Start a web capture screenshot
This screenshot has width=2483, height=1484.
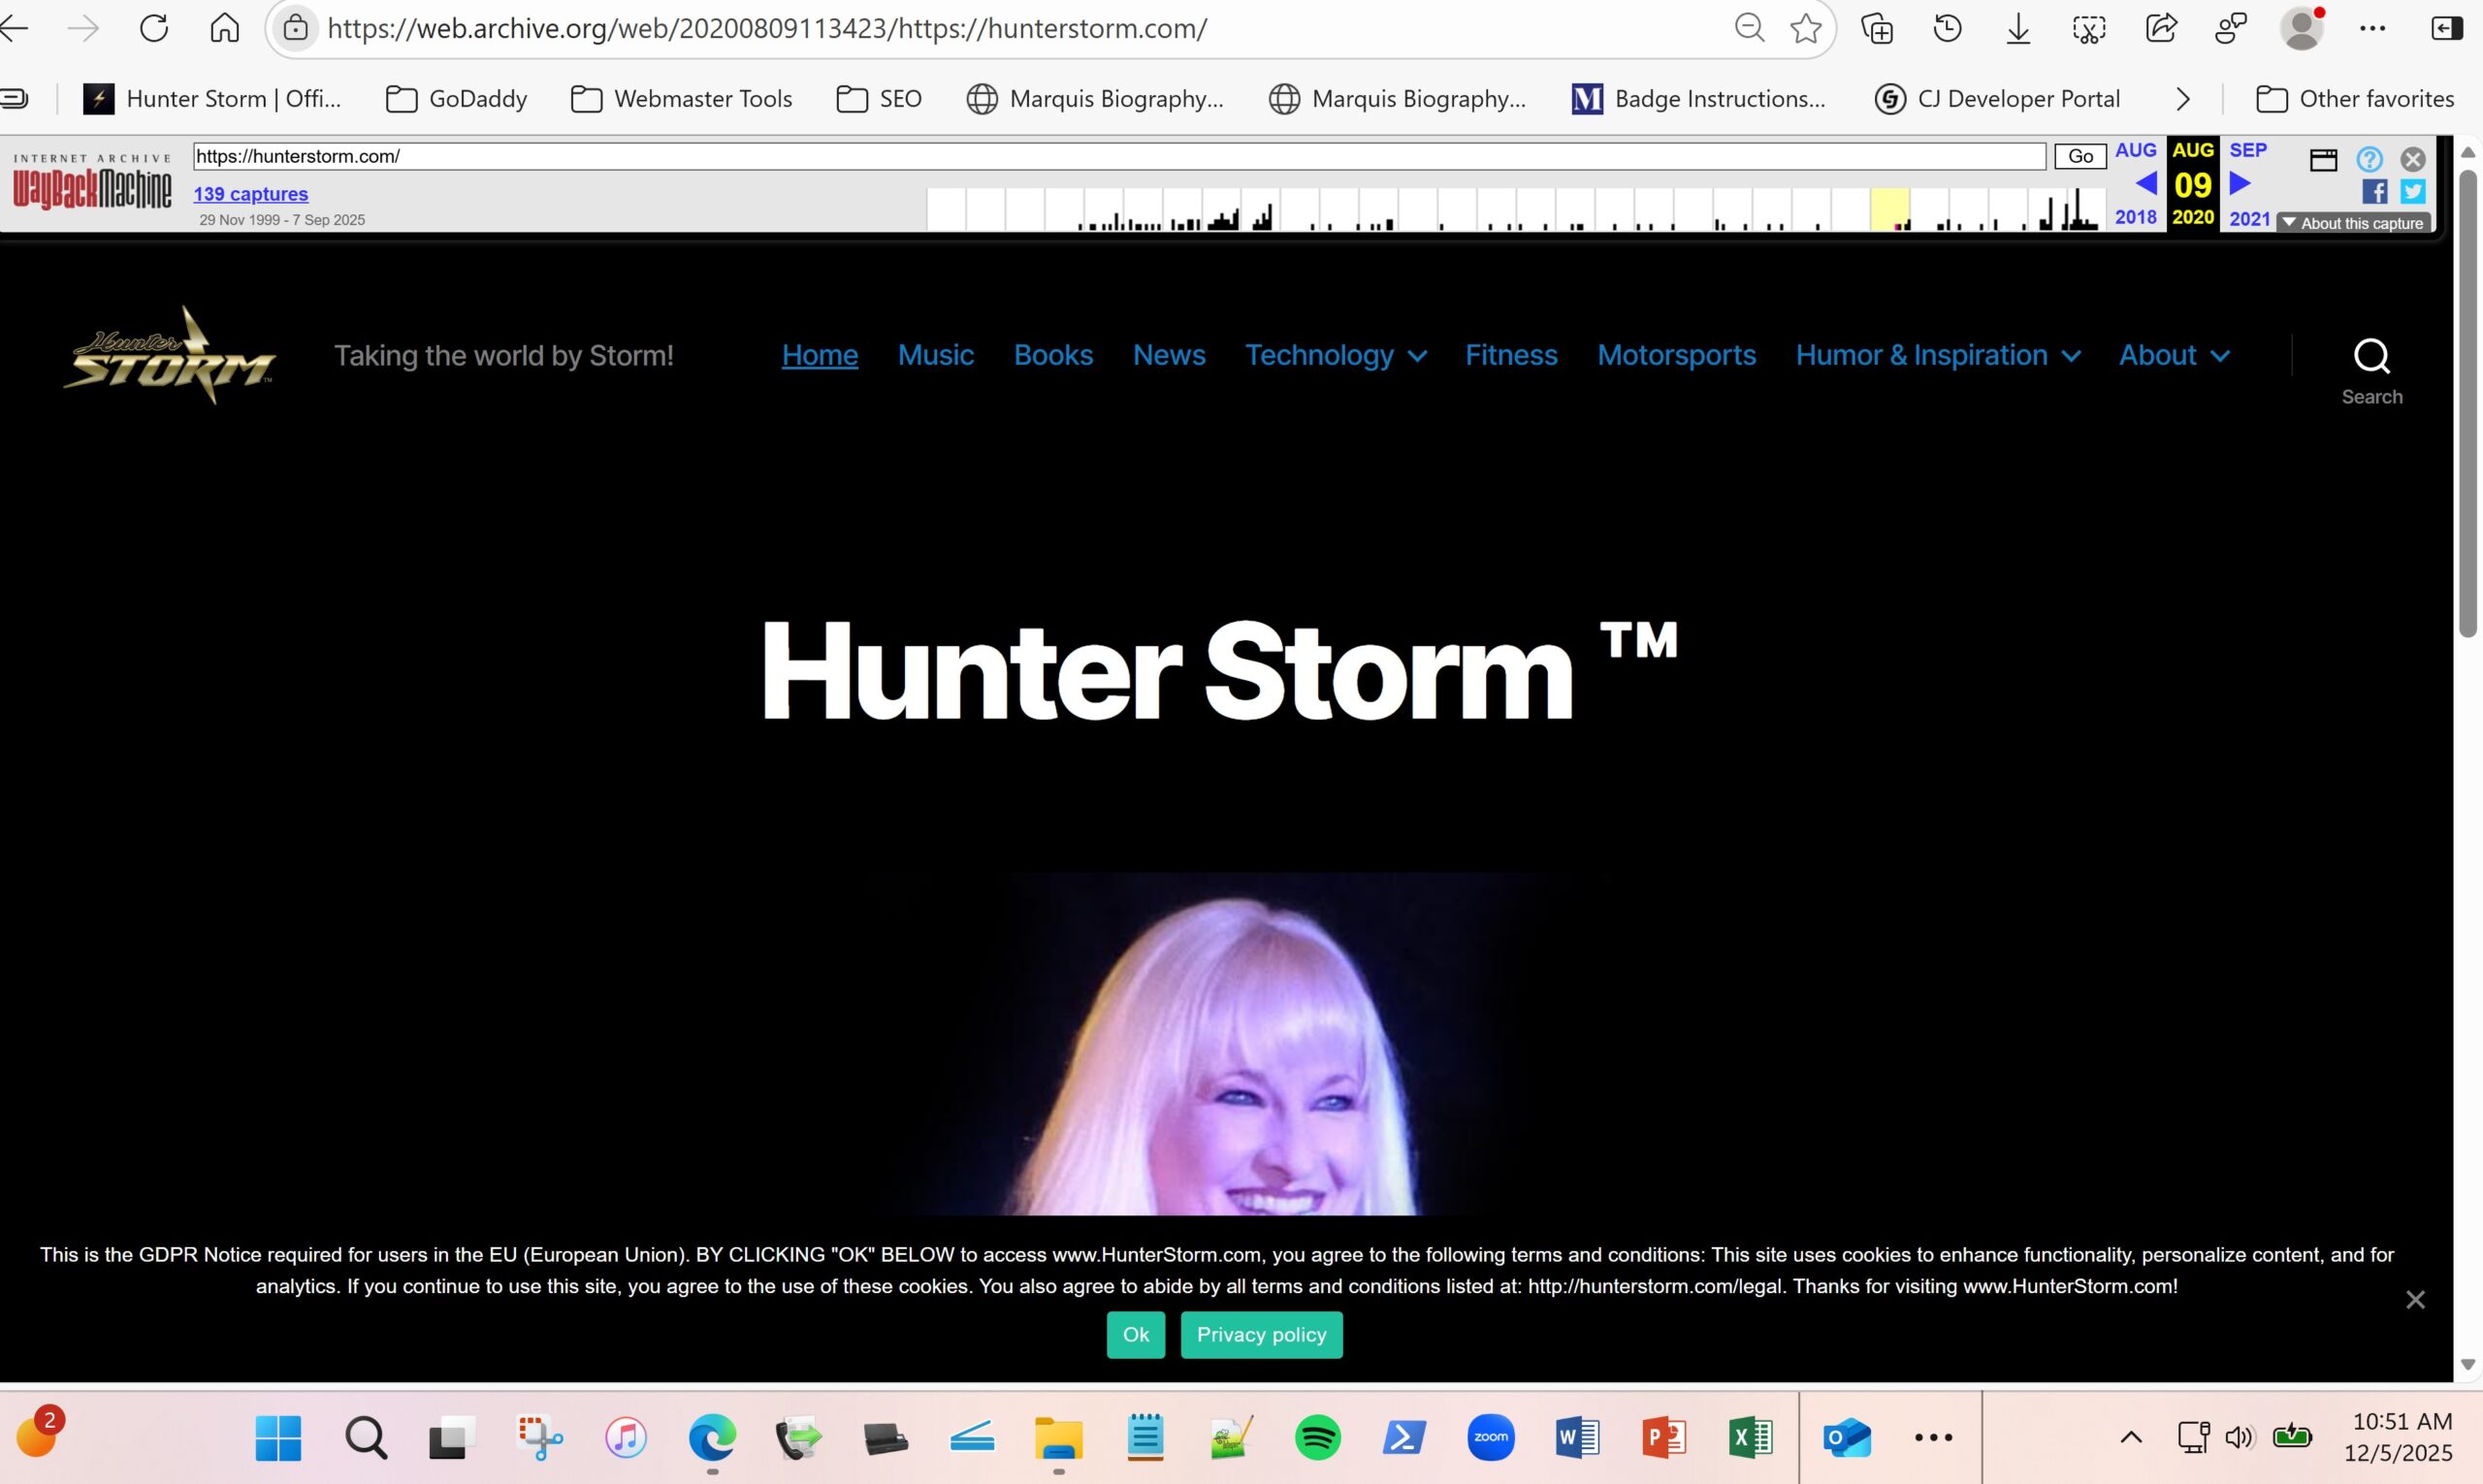[x=2089, y=28]
